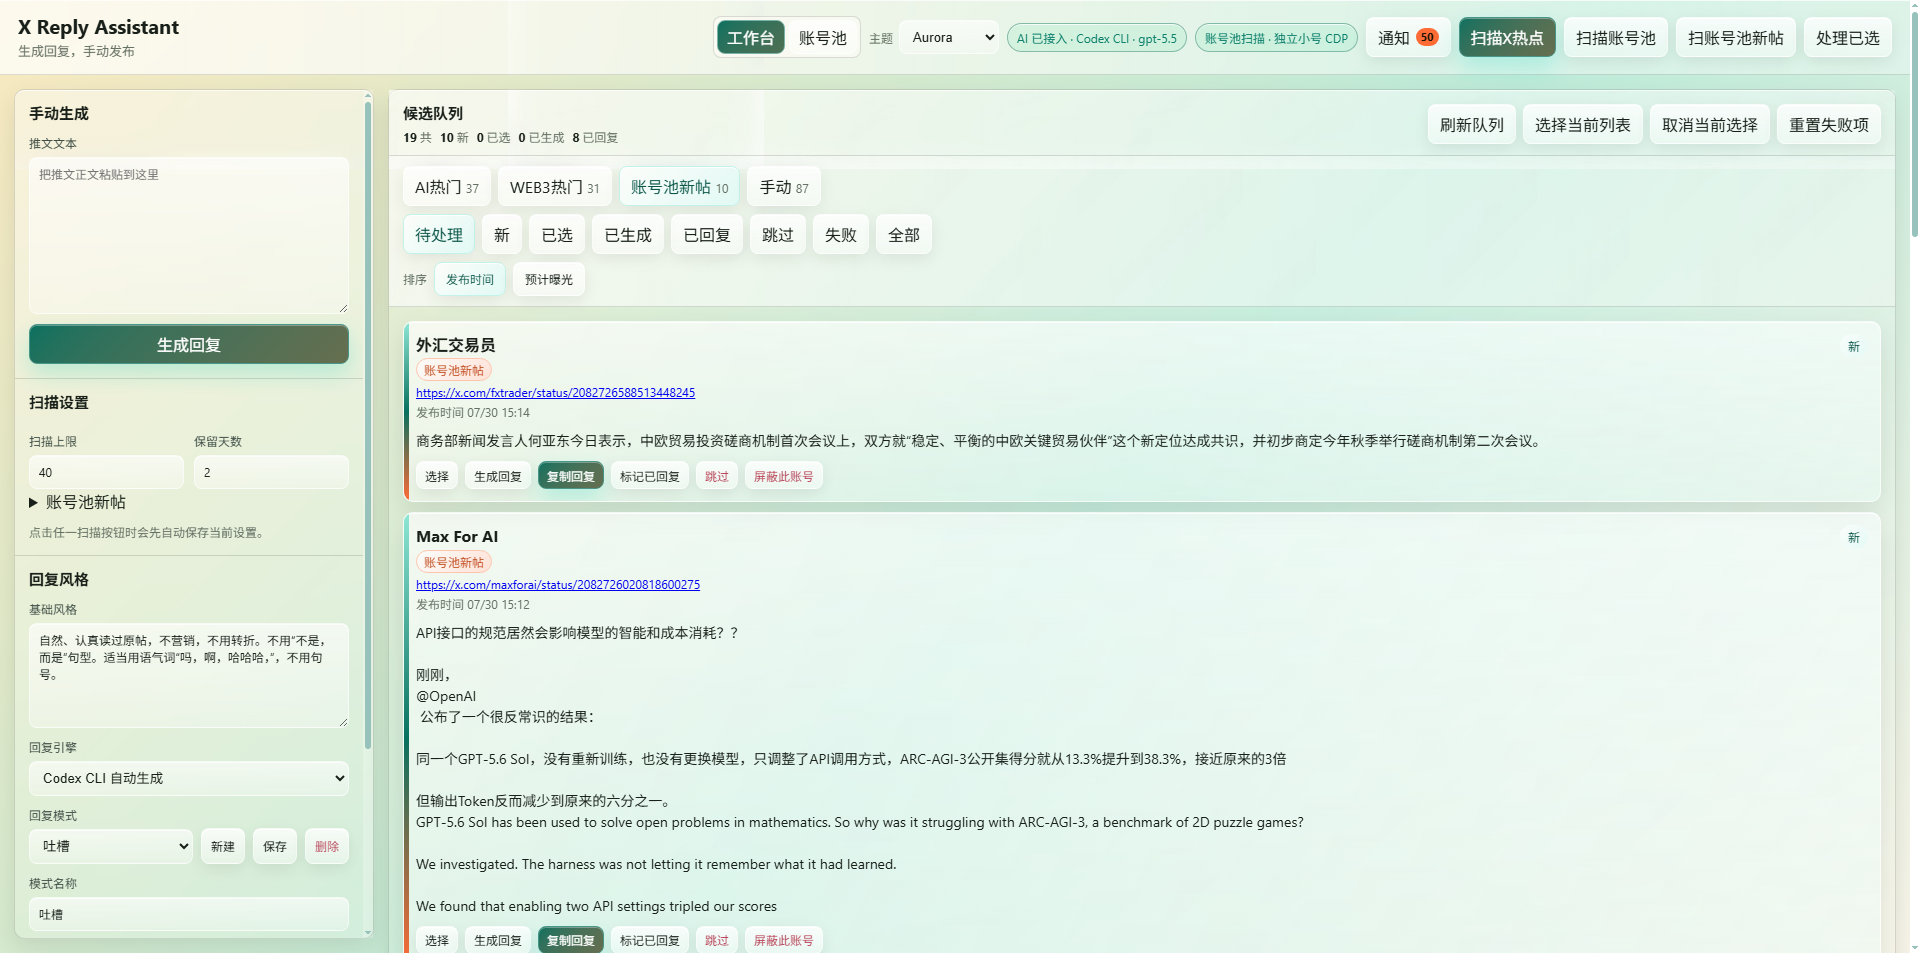Click 账号池新帖 tag on Max For AI card
Viewport: 1920px width, 953px height.
(454, 562)
